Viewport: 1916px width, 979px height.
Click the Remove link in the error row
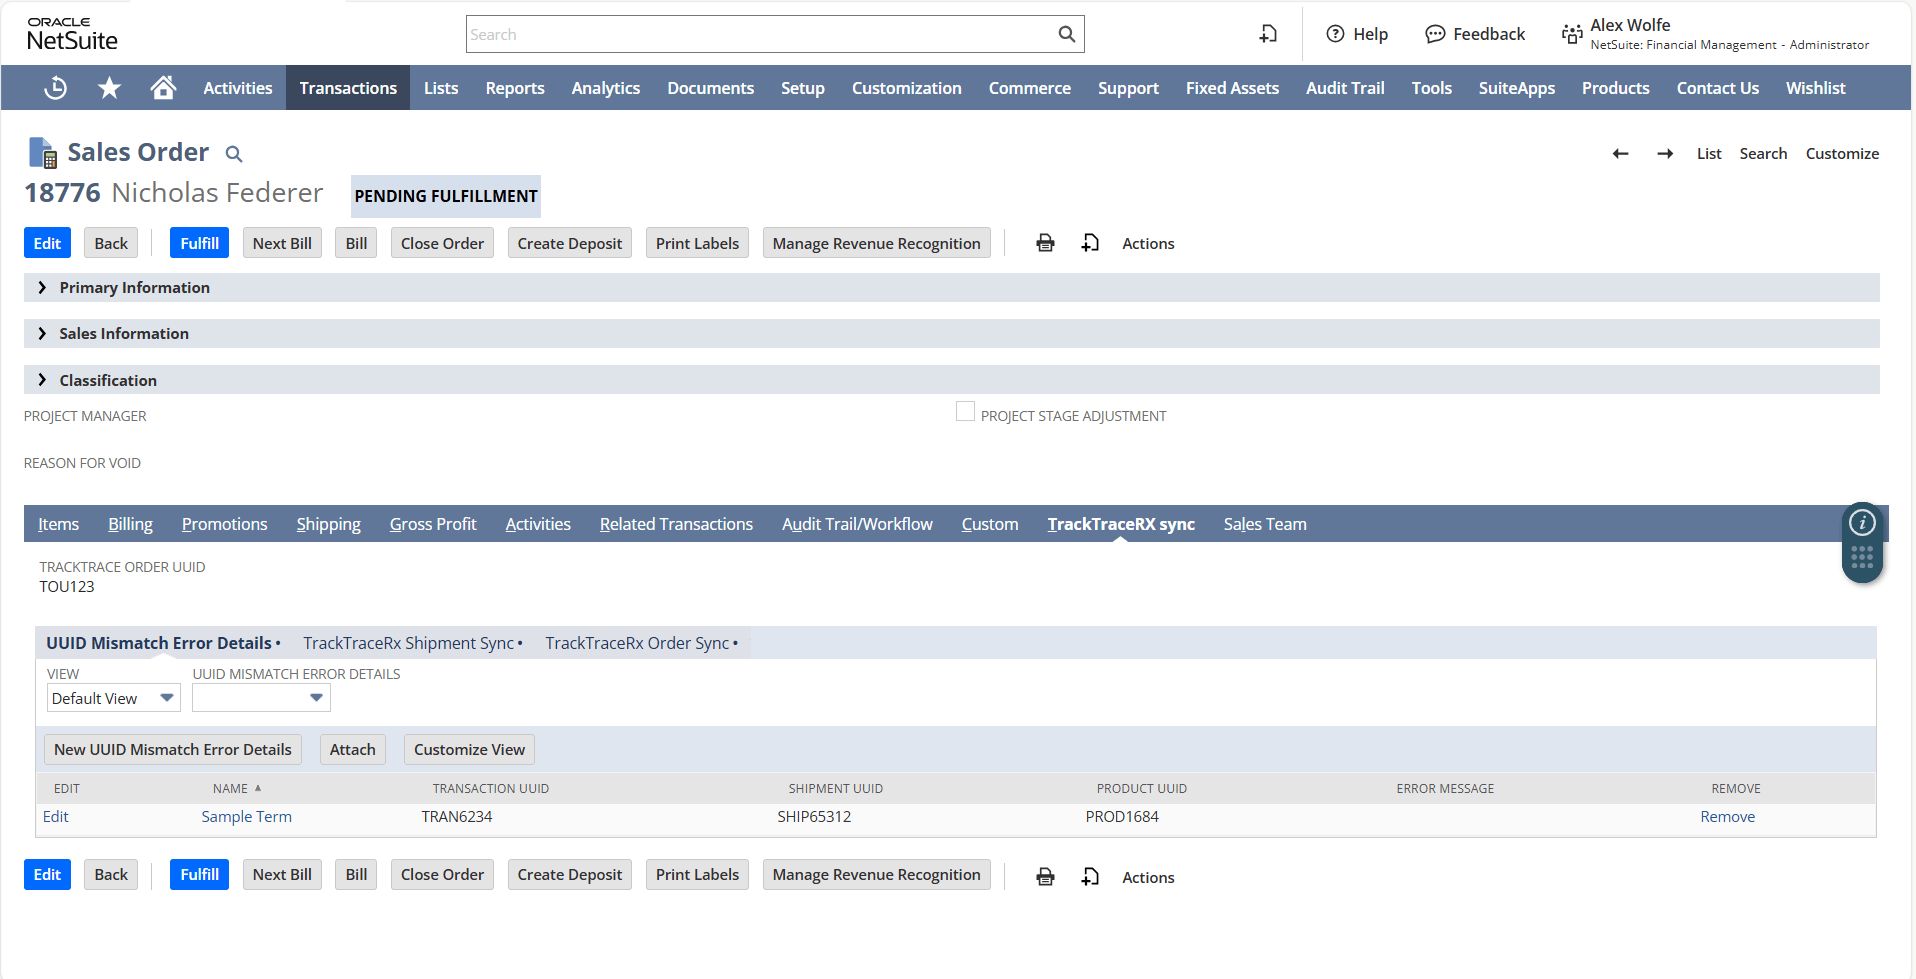(x=1727, y=816)
